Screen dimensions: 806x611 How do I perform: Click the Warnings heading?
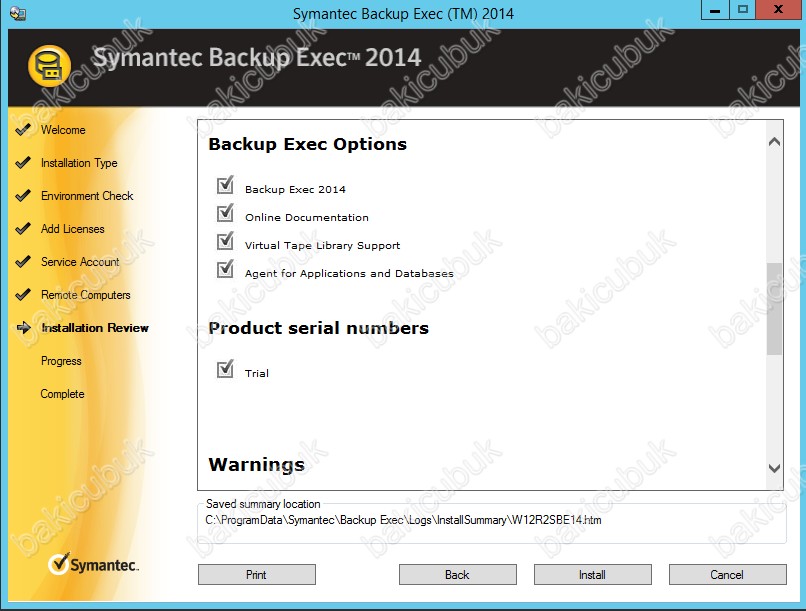point(257,465)
